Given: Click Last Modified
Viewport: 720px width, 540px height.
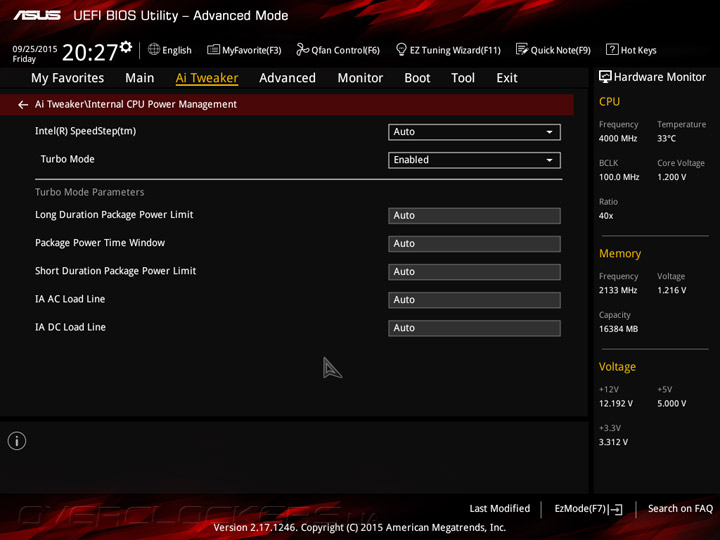Looking at the screenshot, I should [500, 509].
